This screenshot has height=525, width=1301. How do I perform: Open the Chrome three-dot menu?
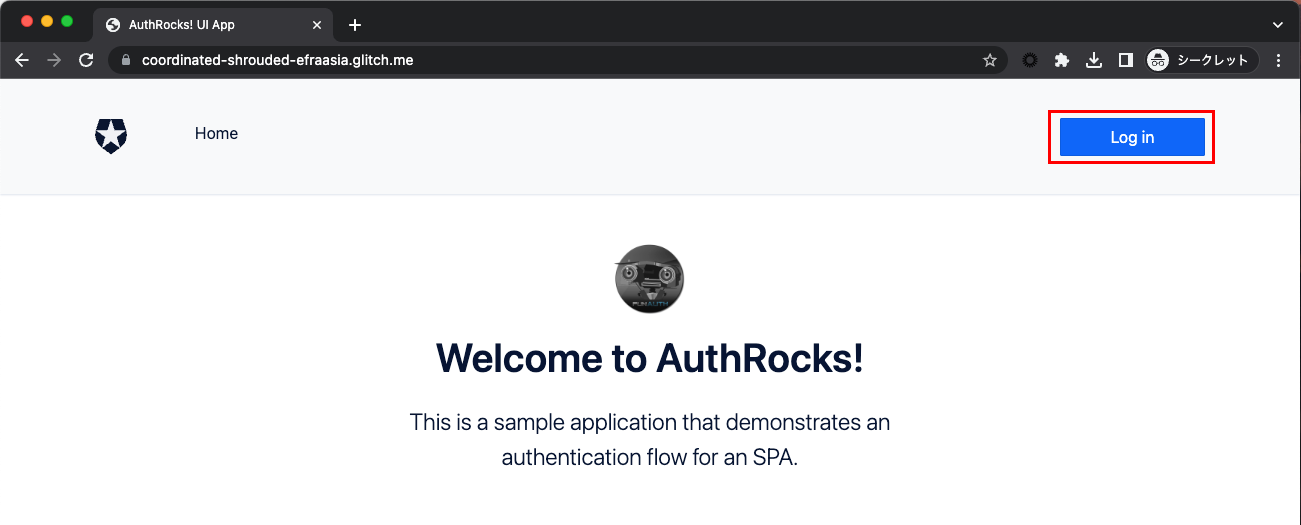pos(1279,60)
